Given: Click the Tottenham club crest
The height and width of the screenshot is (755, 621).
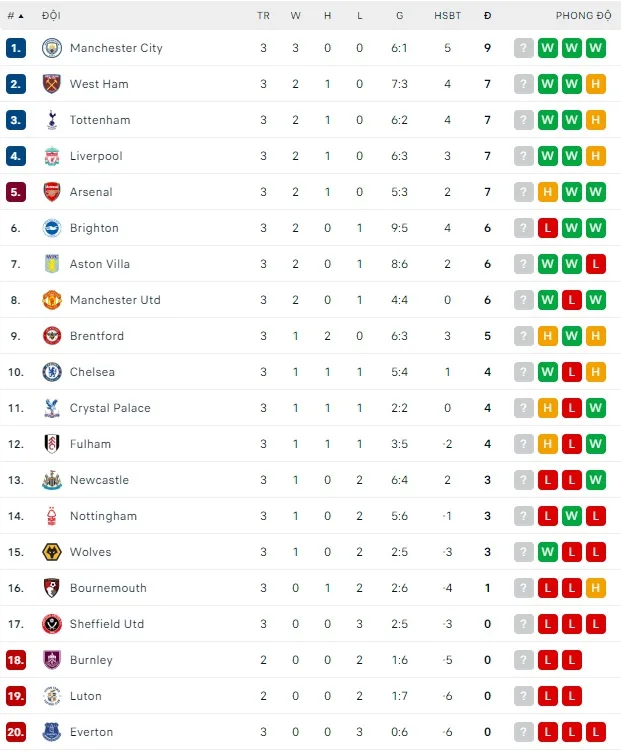Looking at the screenshot, I should coord(52,120).
